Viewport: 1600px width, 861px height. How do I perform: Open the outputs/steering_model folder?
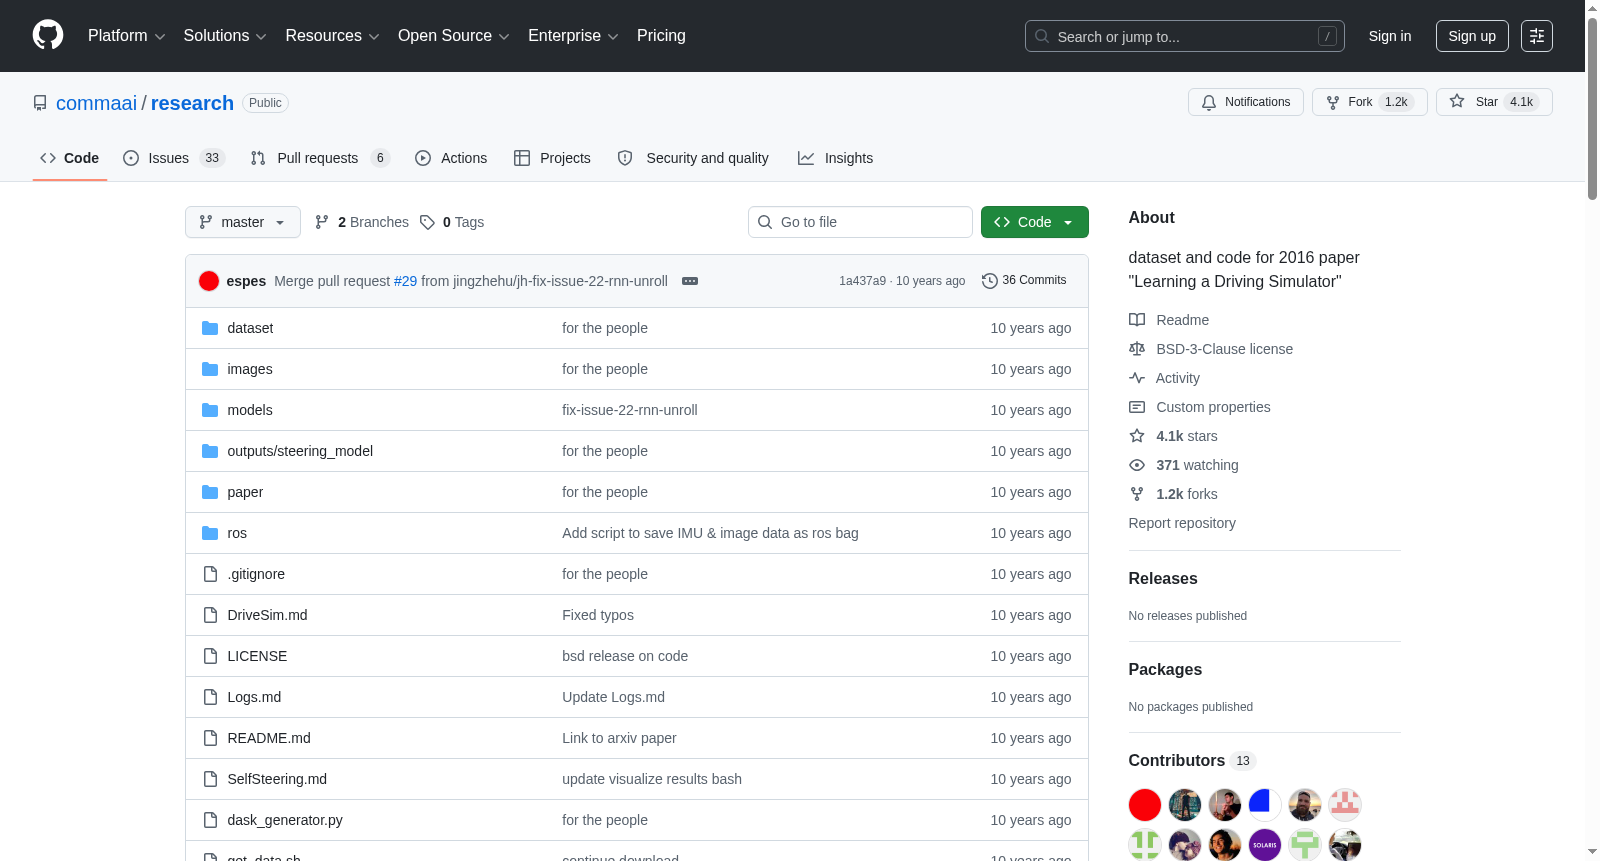300,451
